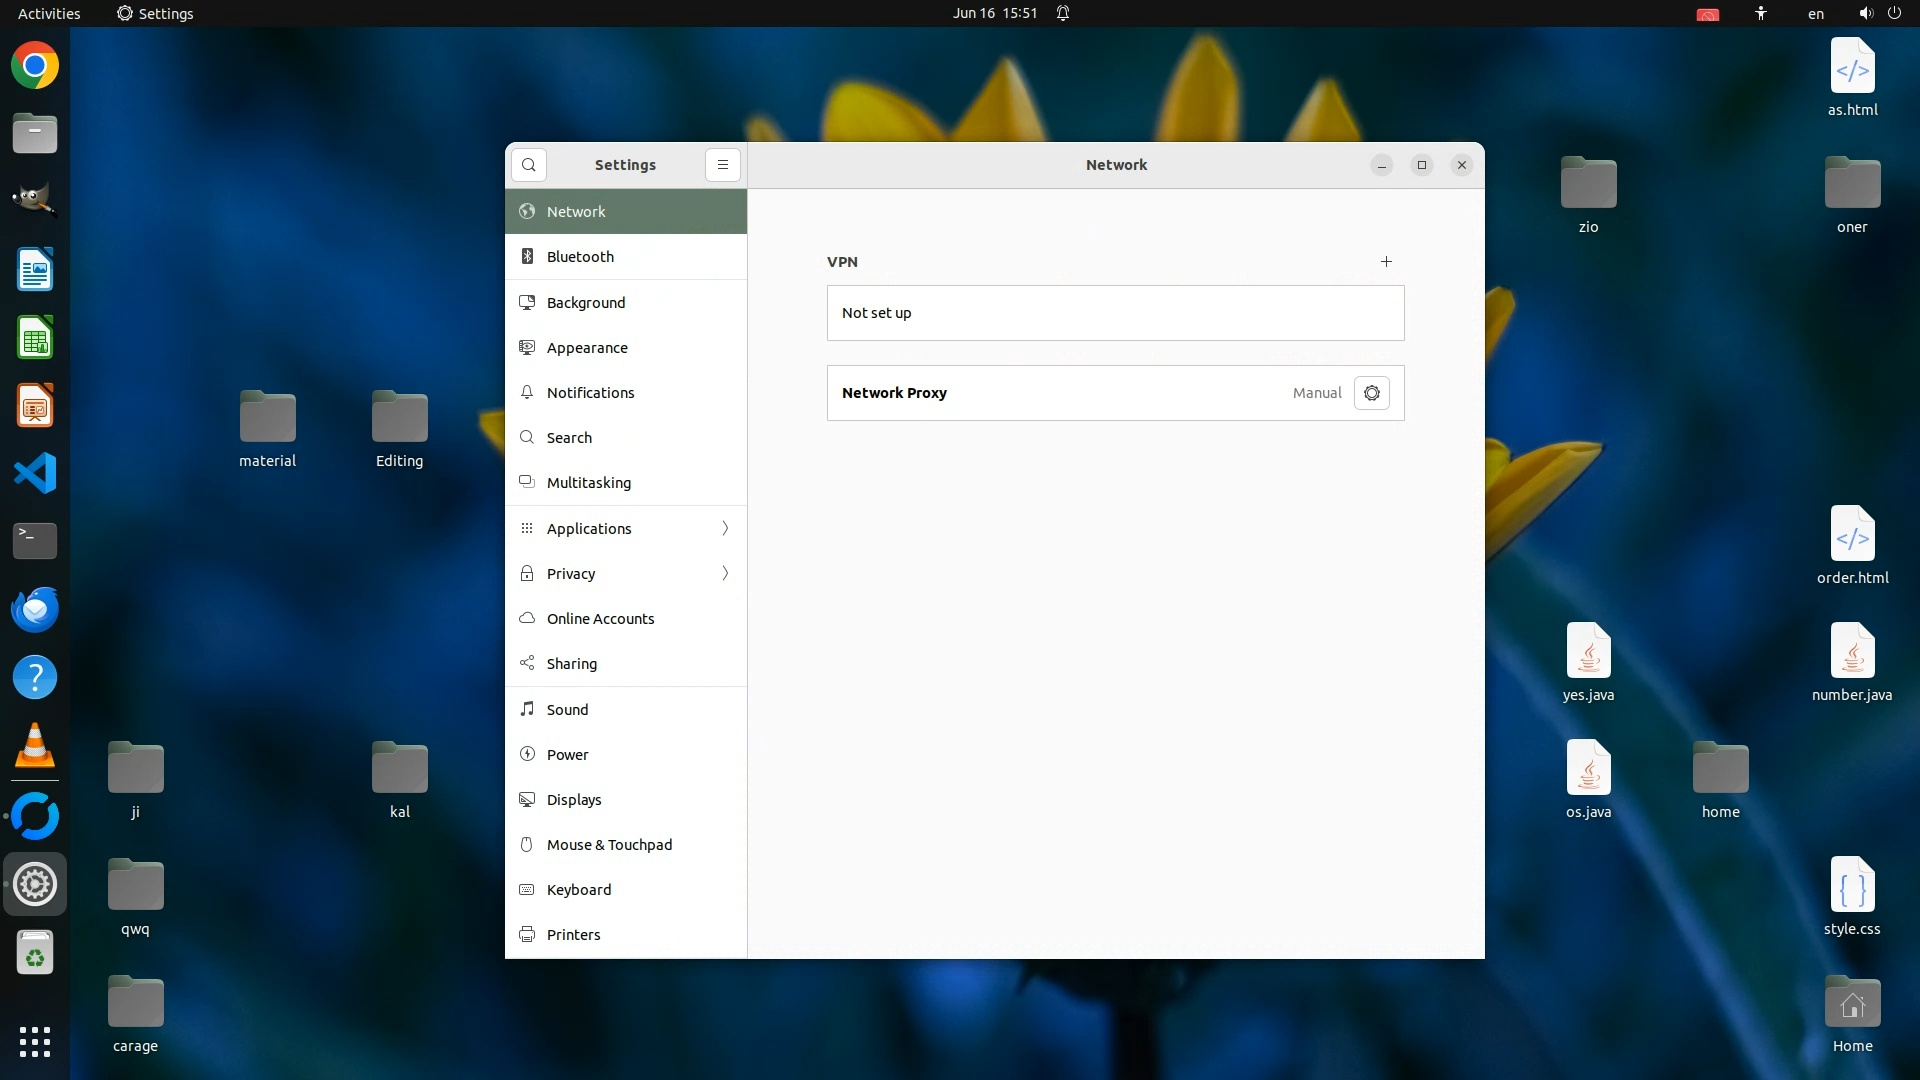Open Mouse & Touchpad settings

[609, 845]
